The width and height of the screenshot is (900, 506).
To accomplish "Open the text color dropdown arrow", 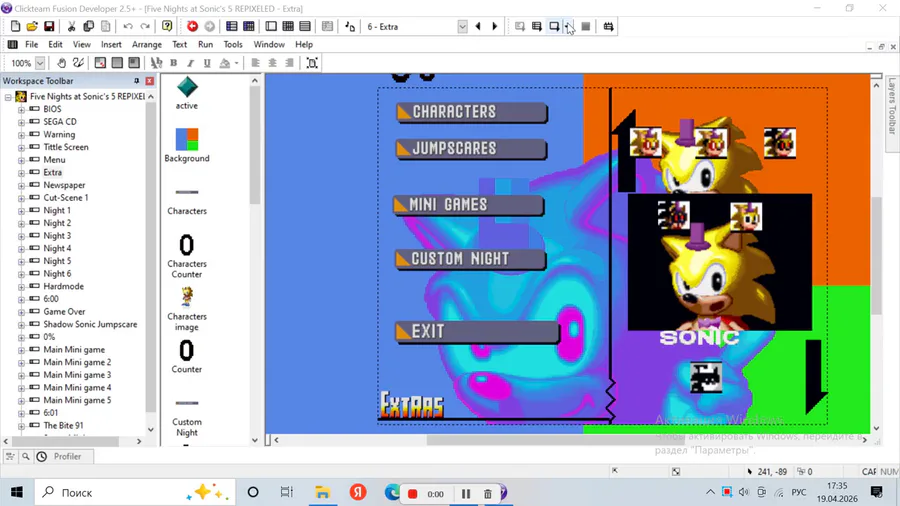I will pyautogui.click(x=236, y=63).
